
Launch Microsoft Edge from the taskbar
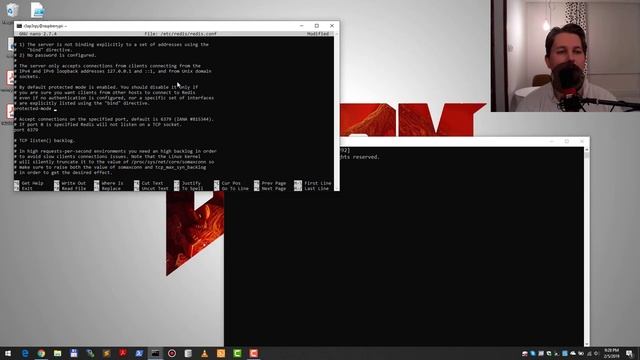point(25,353)
